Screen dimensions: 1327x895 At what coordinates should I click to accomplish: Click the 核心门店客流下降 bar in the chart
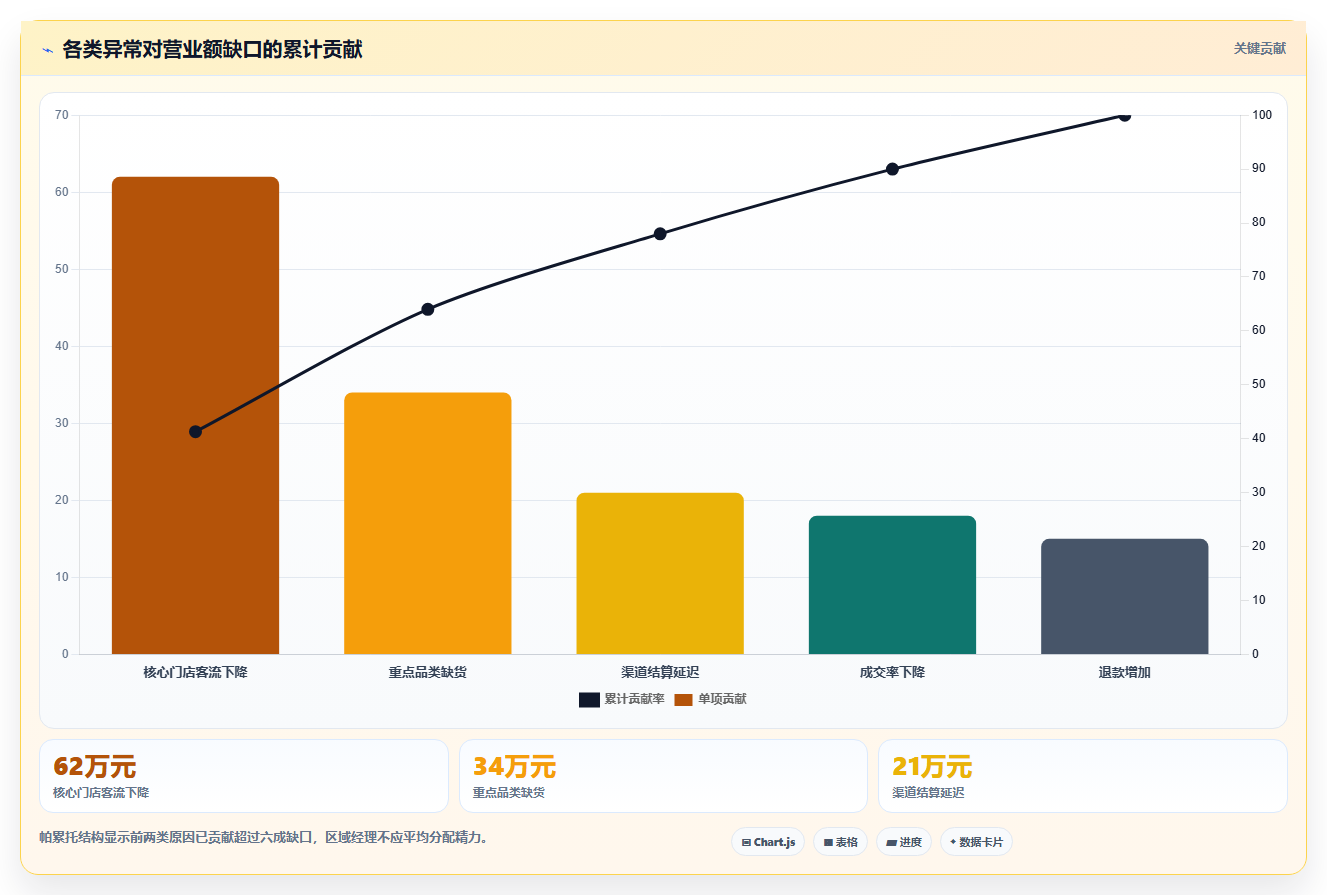tap(195, 415)
